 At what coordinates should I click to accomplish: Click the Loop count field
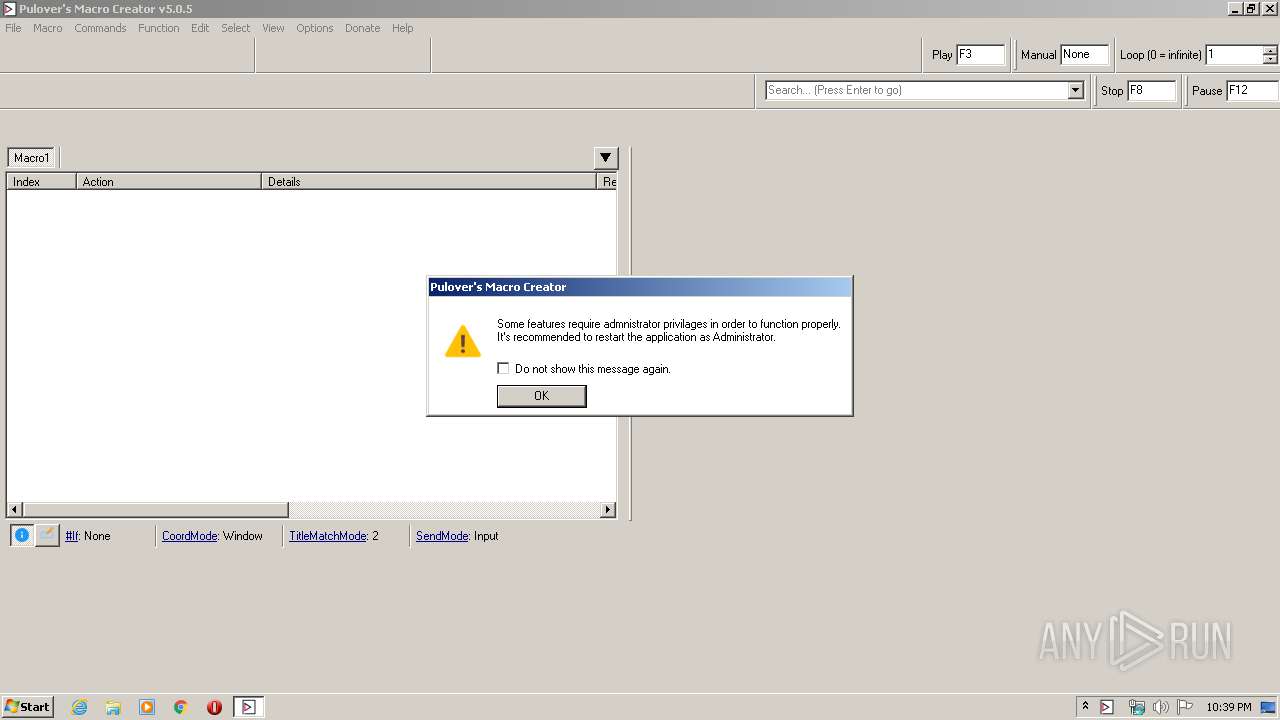tap(1234, 55)
